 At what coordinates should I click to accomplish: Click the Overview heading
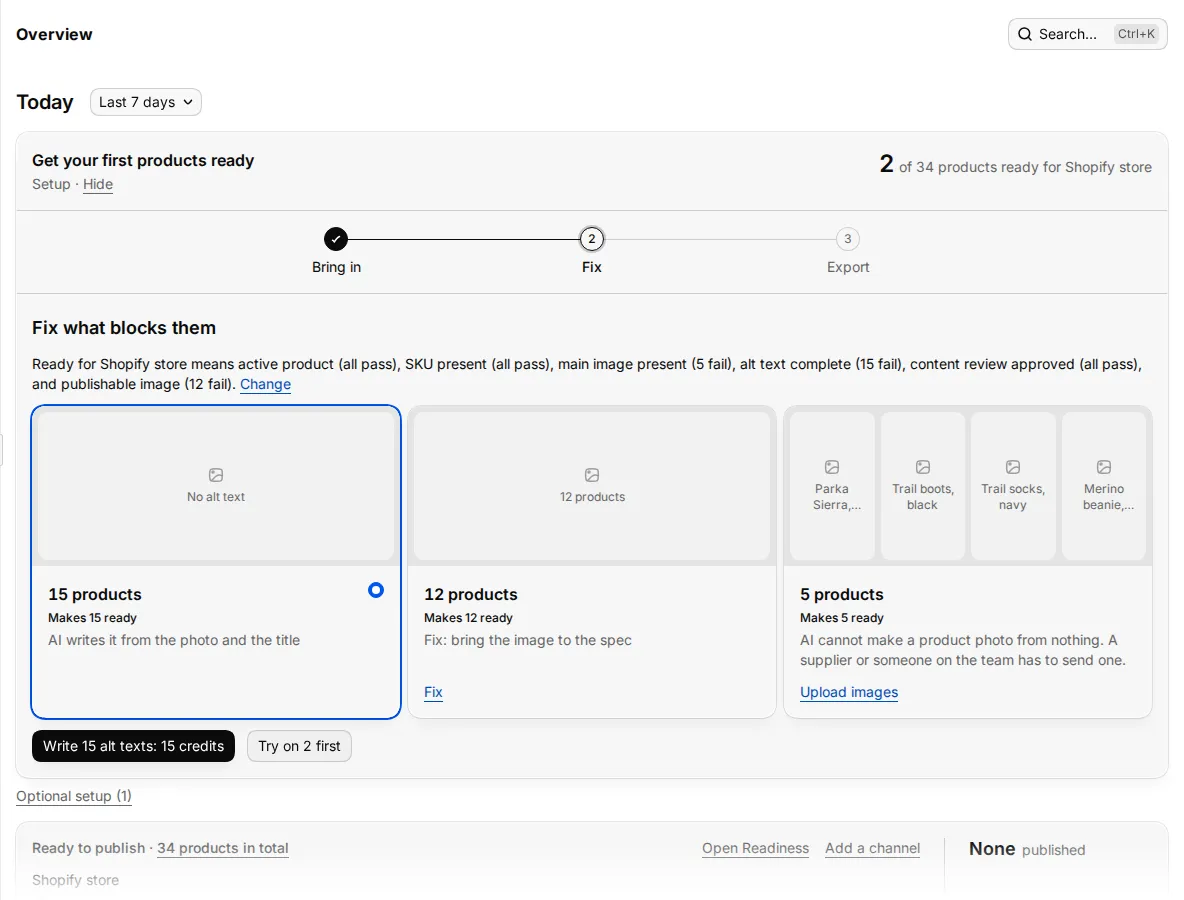pyautogui.click(x=54, y=34)
